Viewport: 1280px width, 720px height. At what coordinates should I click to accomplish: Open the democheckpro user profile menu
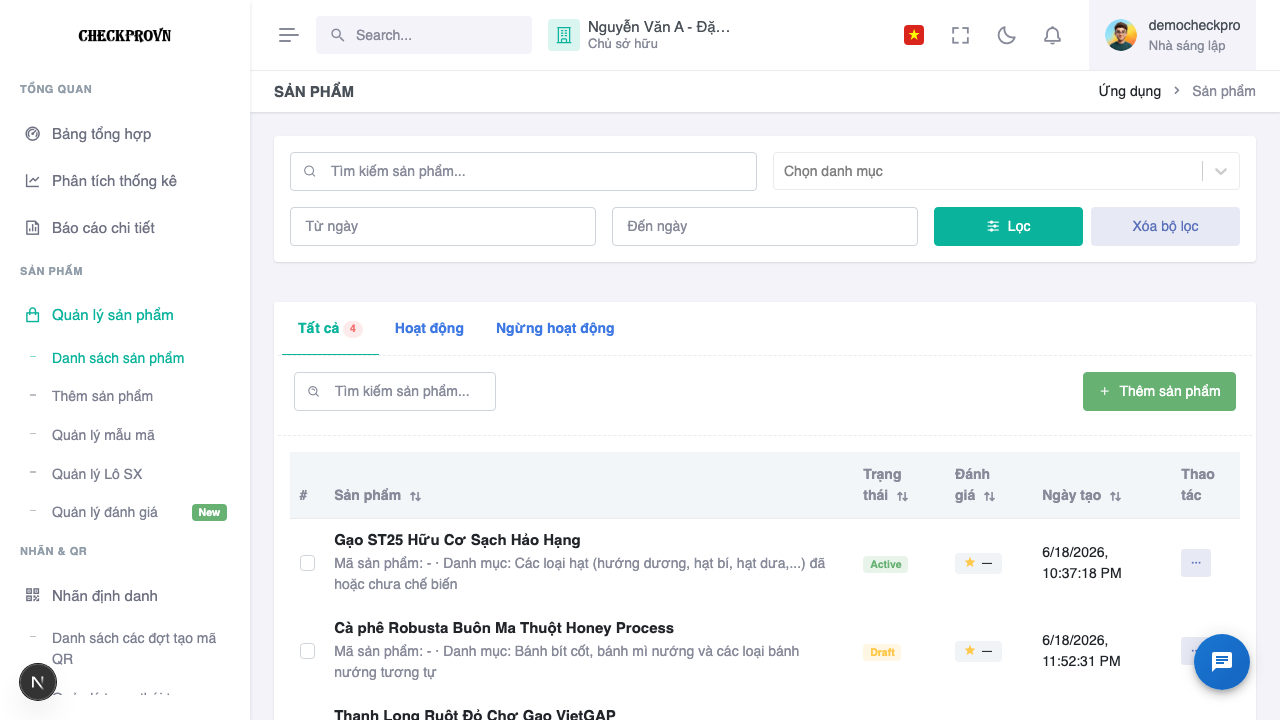click(1172, 35)
